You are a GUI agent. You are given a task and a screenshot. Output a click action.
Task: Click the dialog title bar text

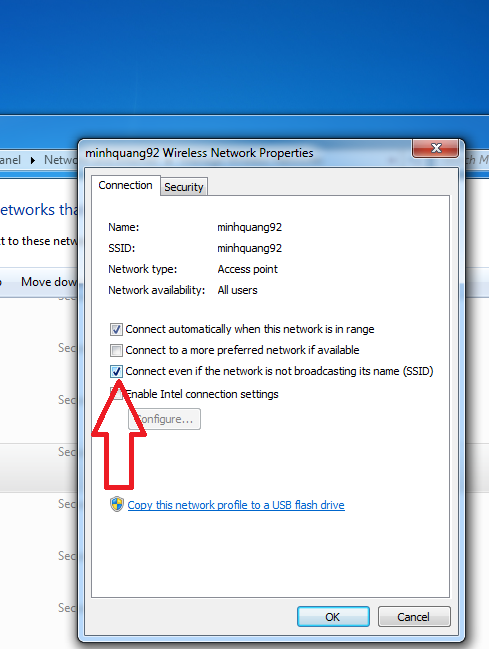[199, 153]
